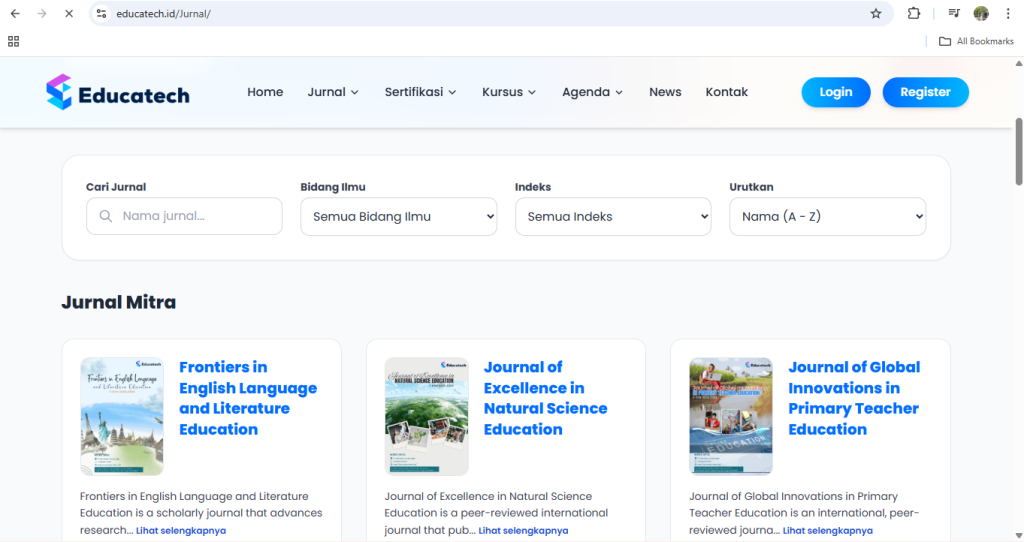Open the browser extensions puzzle icon
This screenshot has width=1024, height=542.
[913, 14]
